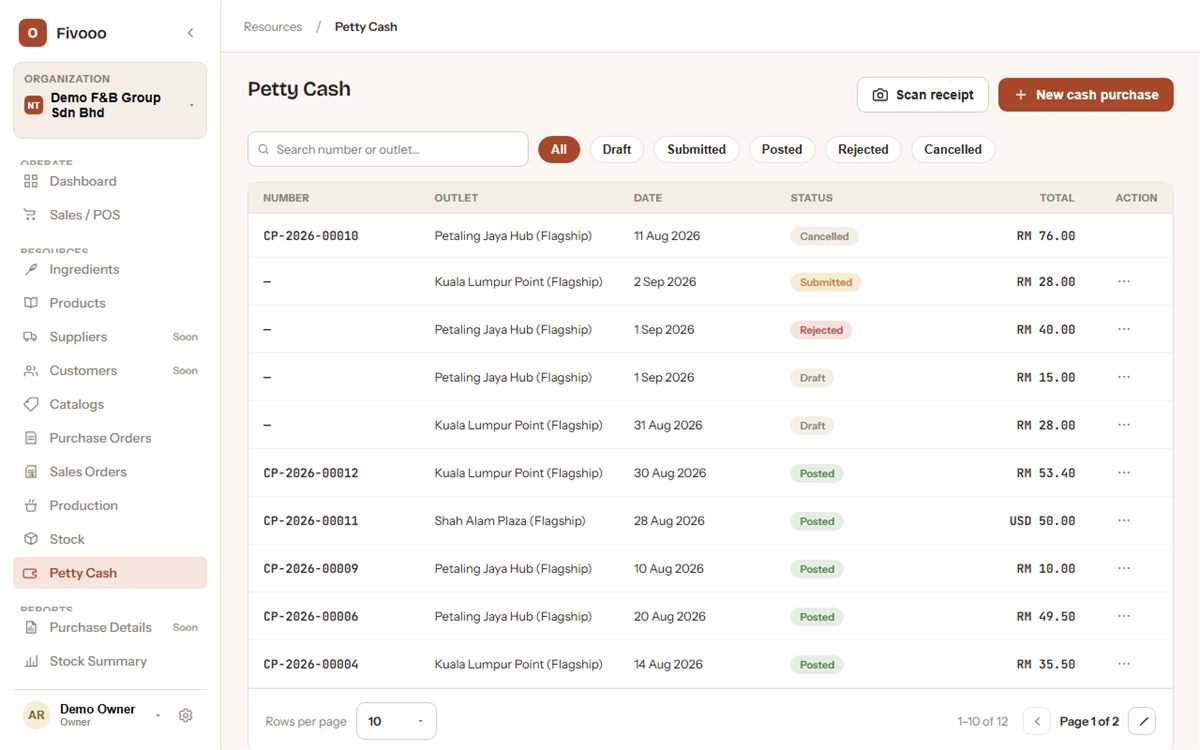Open actions menu for CP-2026-00011
Image resolution: width=1200 pixels, height=750 pixels.
1124,521
